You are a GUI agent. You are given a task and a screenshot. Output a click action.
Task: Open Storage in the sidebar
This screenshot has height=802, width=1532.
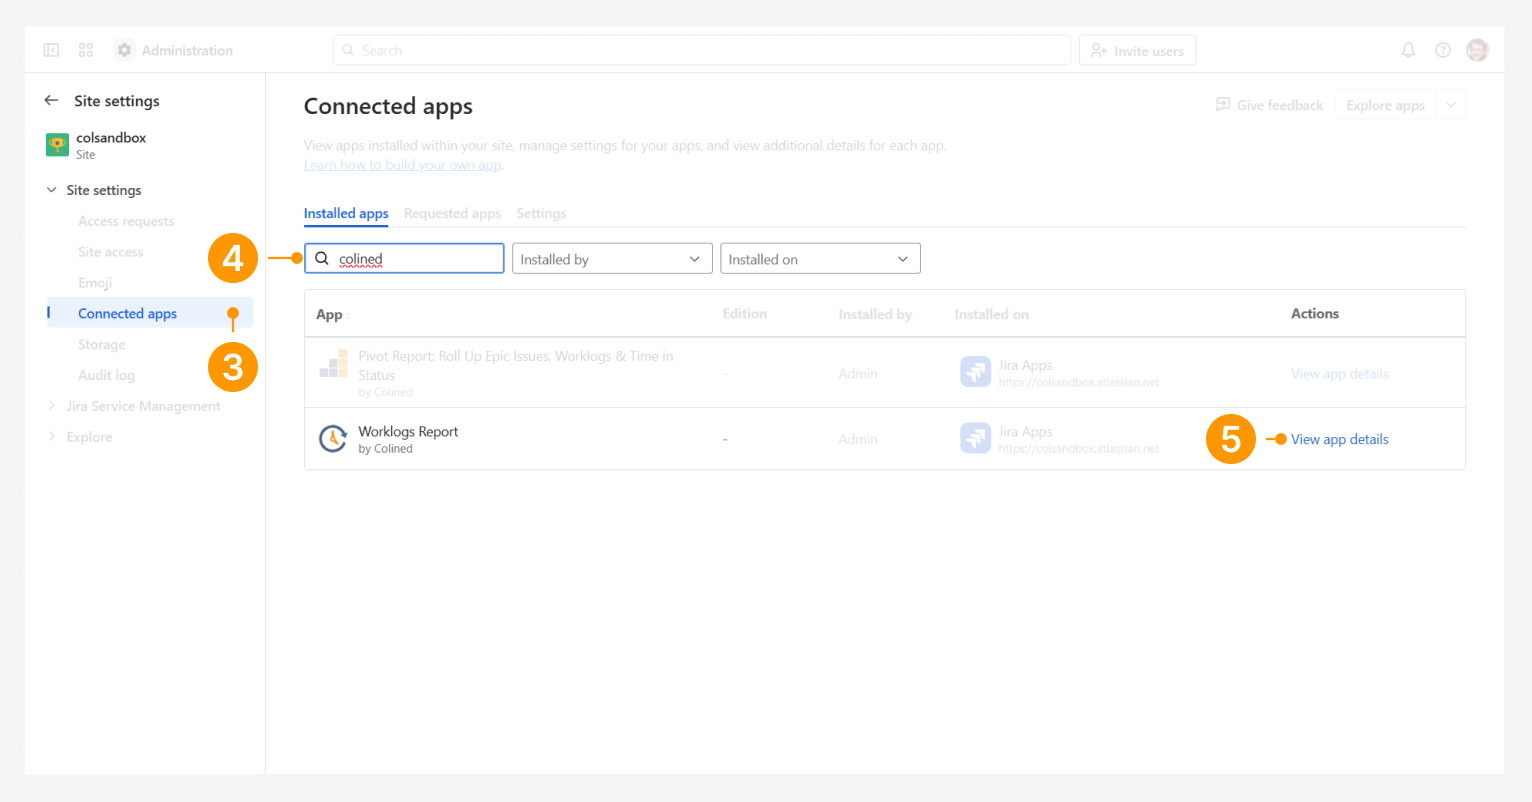point(102,344)
